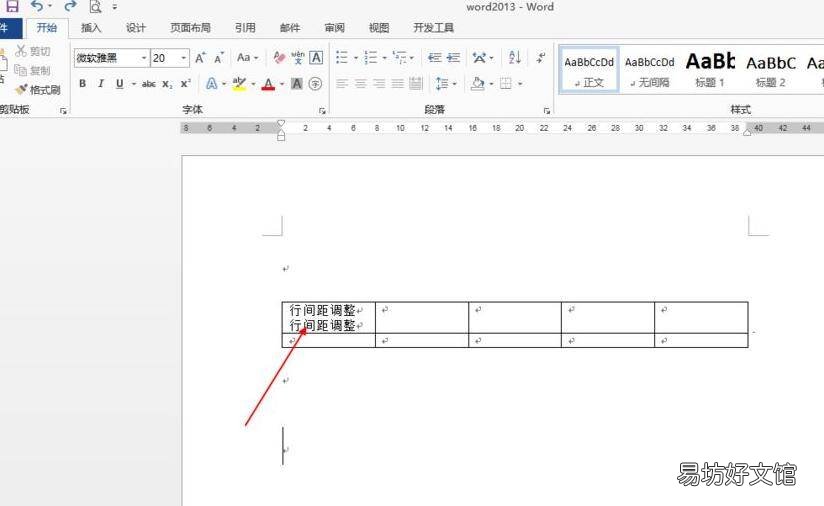Screen dimensions: 824x506
Task: Open the 开发工具 tab
Action: (x=434, y=28)
